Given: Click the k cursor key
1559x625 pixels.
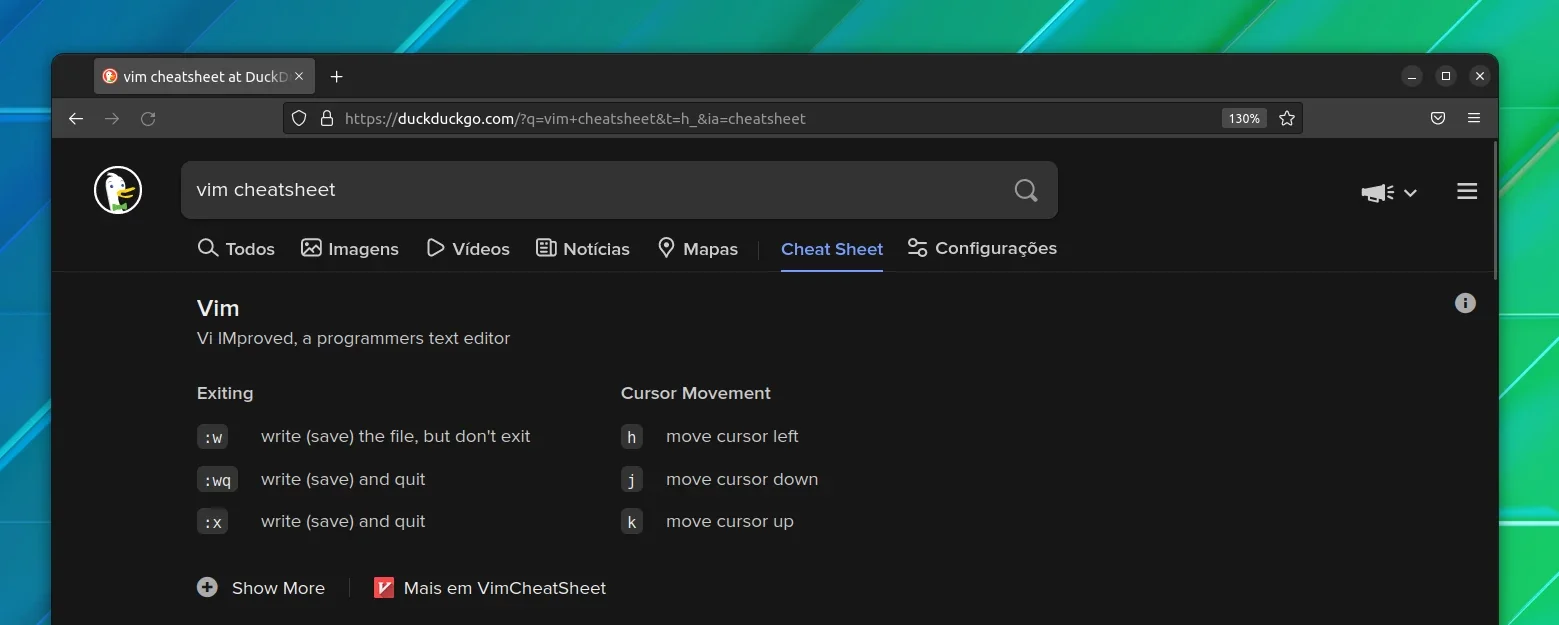Looking at the screenshot, I should tap(632, 522).
